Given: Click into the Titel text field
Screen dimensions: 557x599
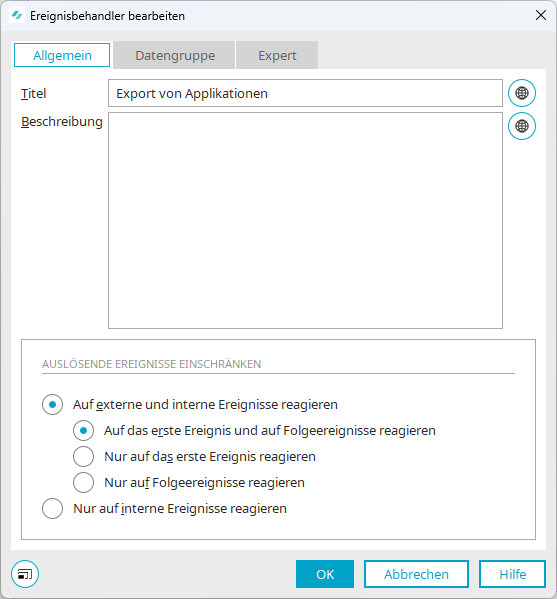Looking at the screenshot, I should pos(305,93).
